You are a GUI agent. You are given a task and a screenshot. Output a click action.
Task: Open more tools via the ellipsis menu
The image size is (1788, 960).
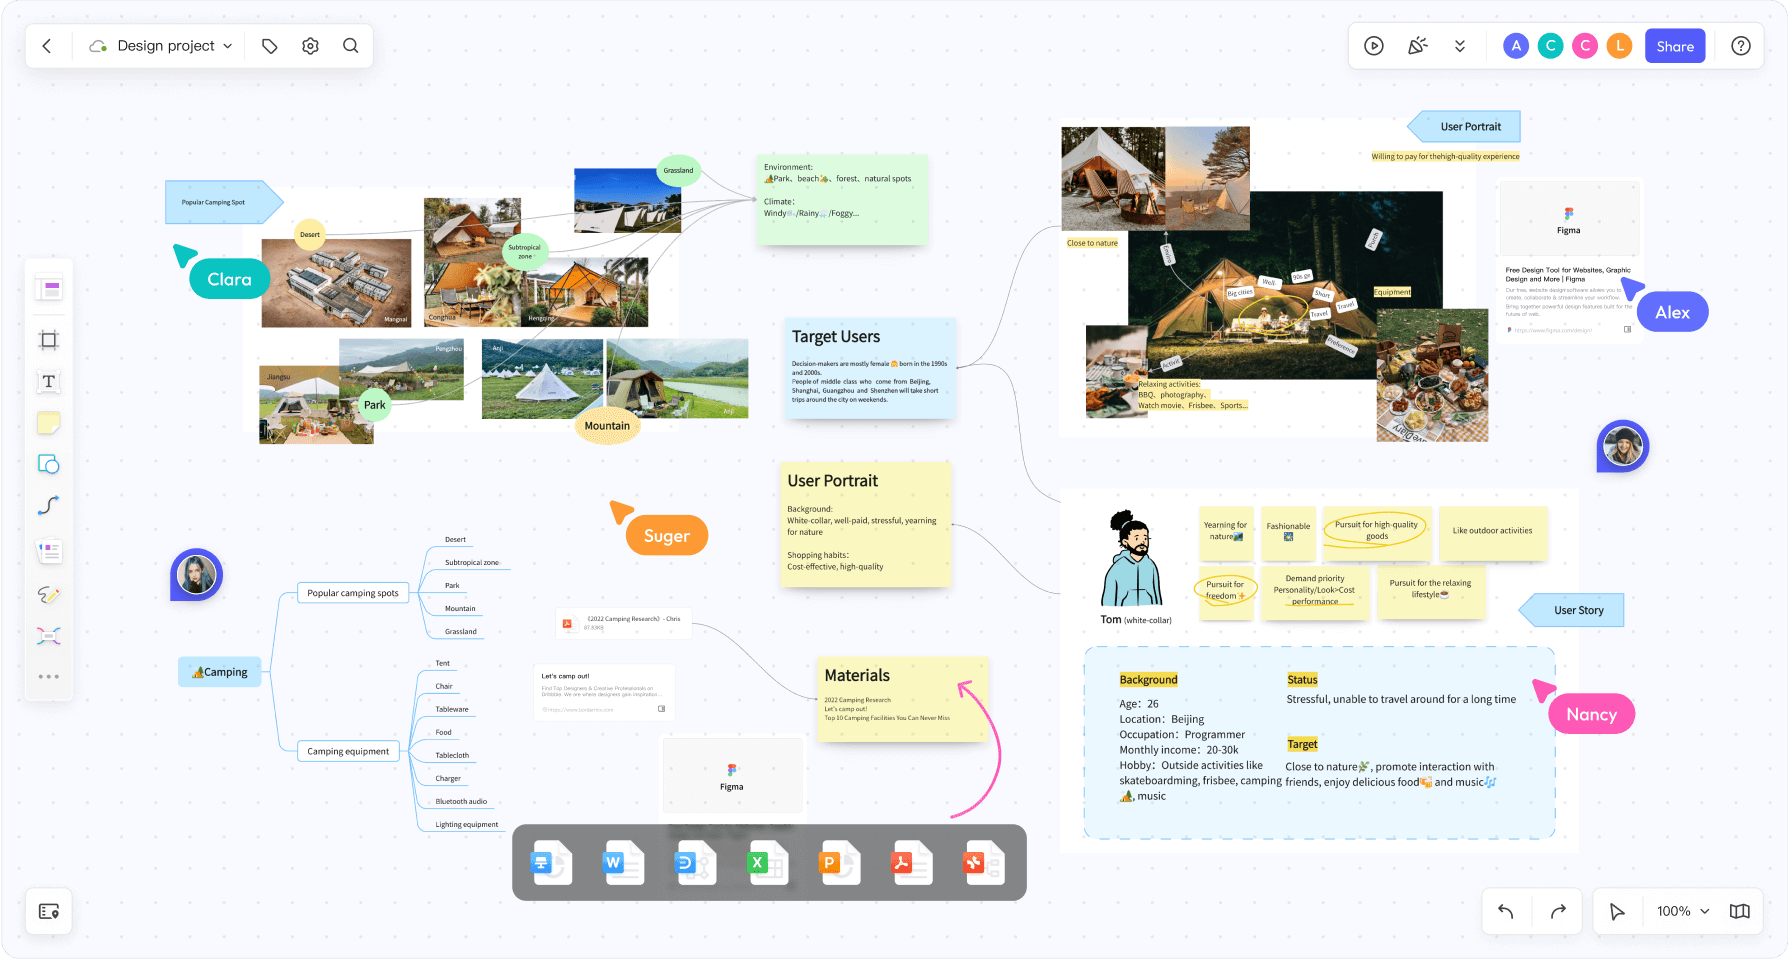coord(48,675)
